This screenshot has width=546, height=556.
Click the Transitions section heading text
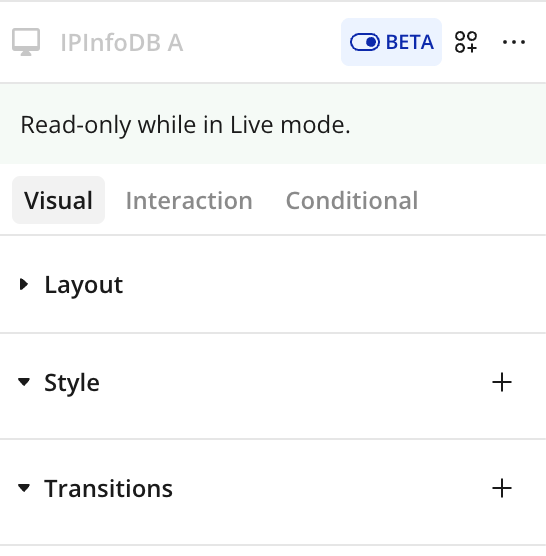[108, 489]
